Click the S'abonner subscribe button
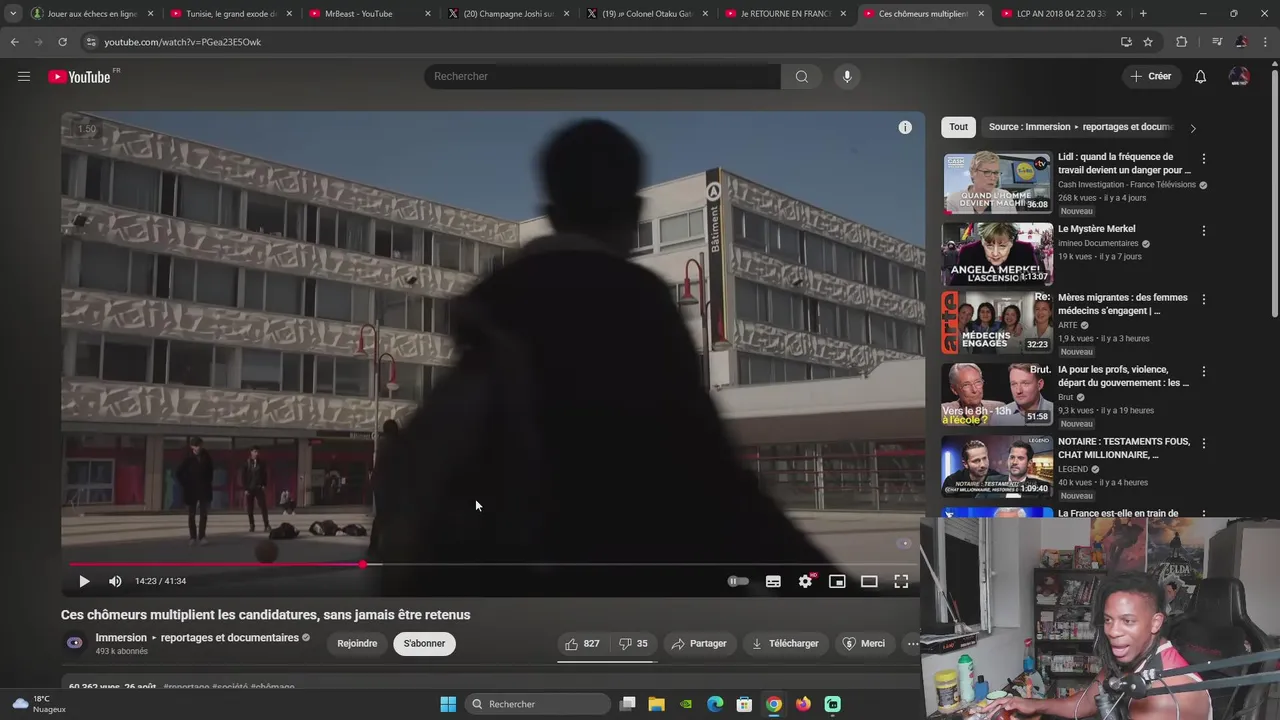The height and width of the screenshot is (720, 1280). point(424,644)
